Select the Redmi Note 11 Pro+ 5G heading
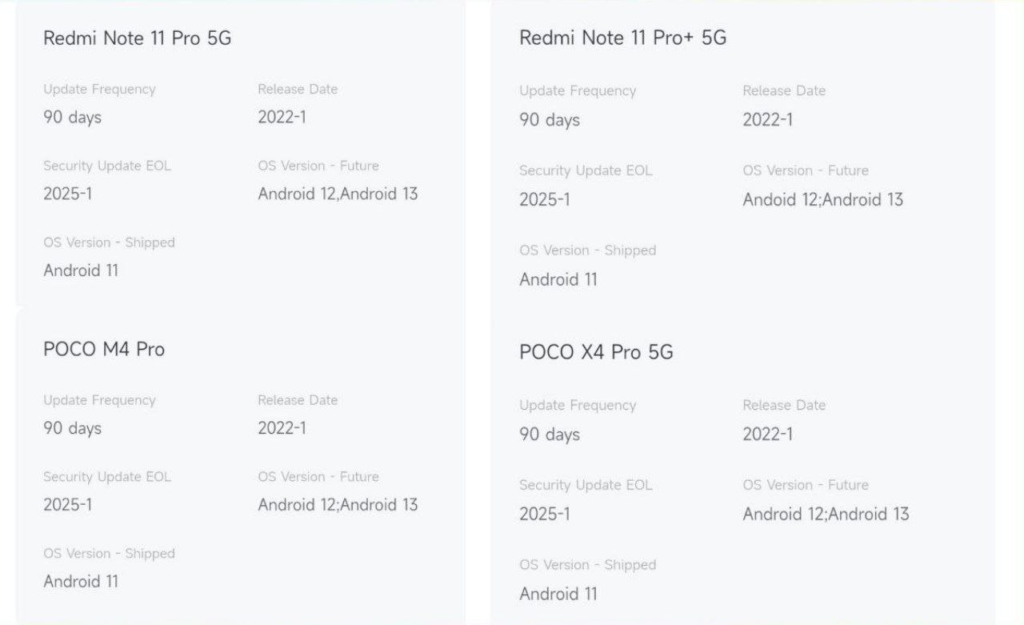The width and height of the screenshot is (1024, 625). click(x=622, y=38)
